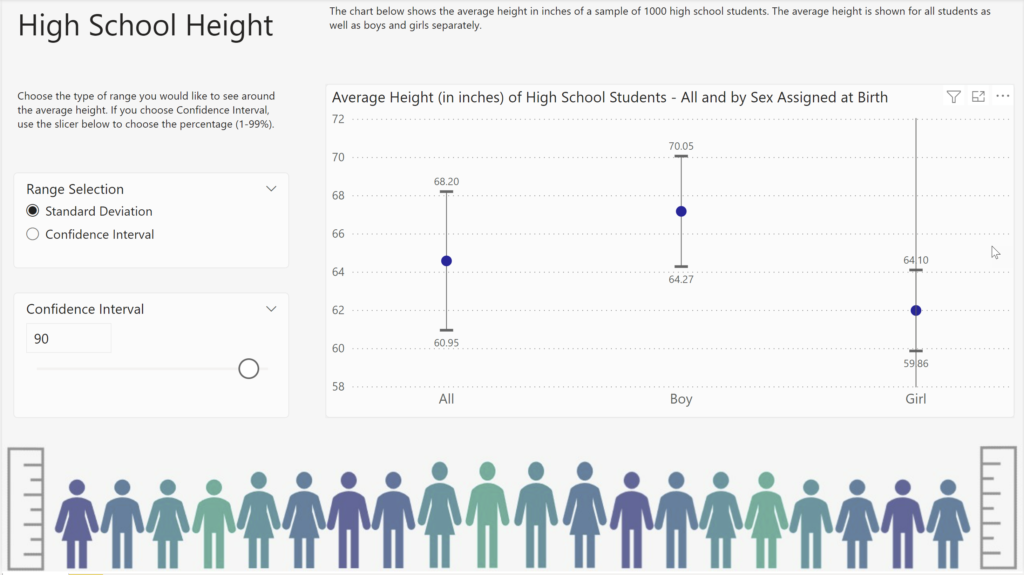Click the Boy average data point
This screenshot has width=1024, height=575.
(681, 211)
